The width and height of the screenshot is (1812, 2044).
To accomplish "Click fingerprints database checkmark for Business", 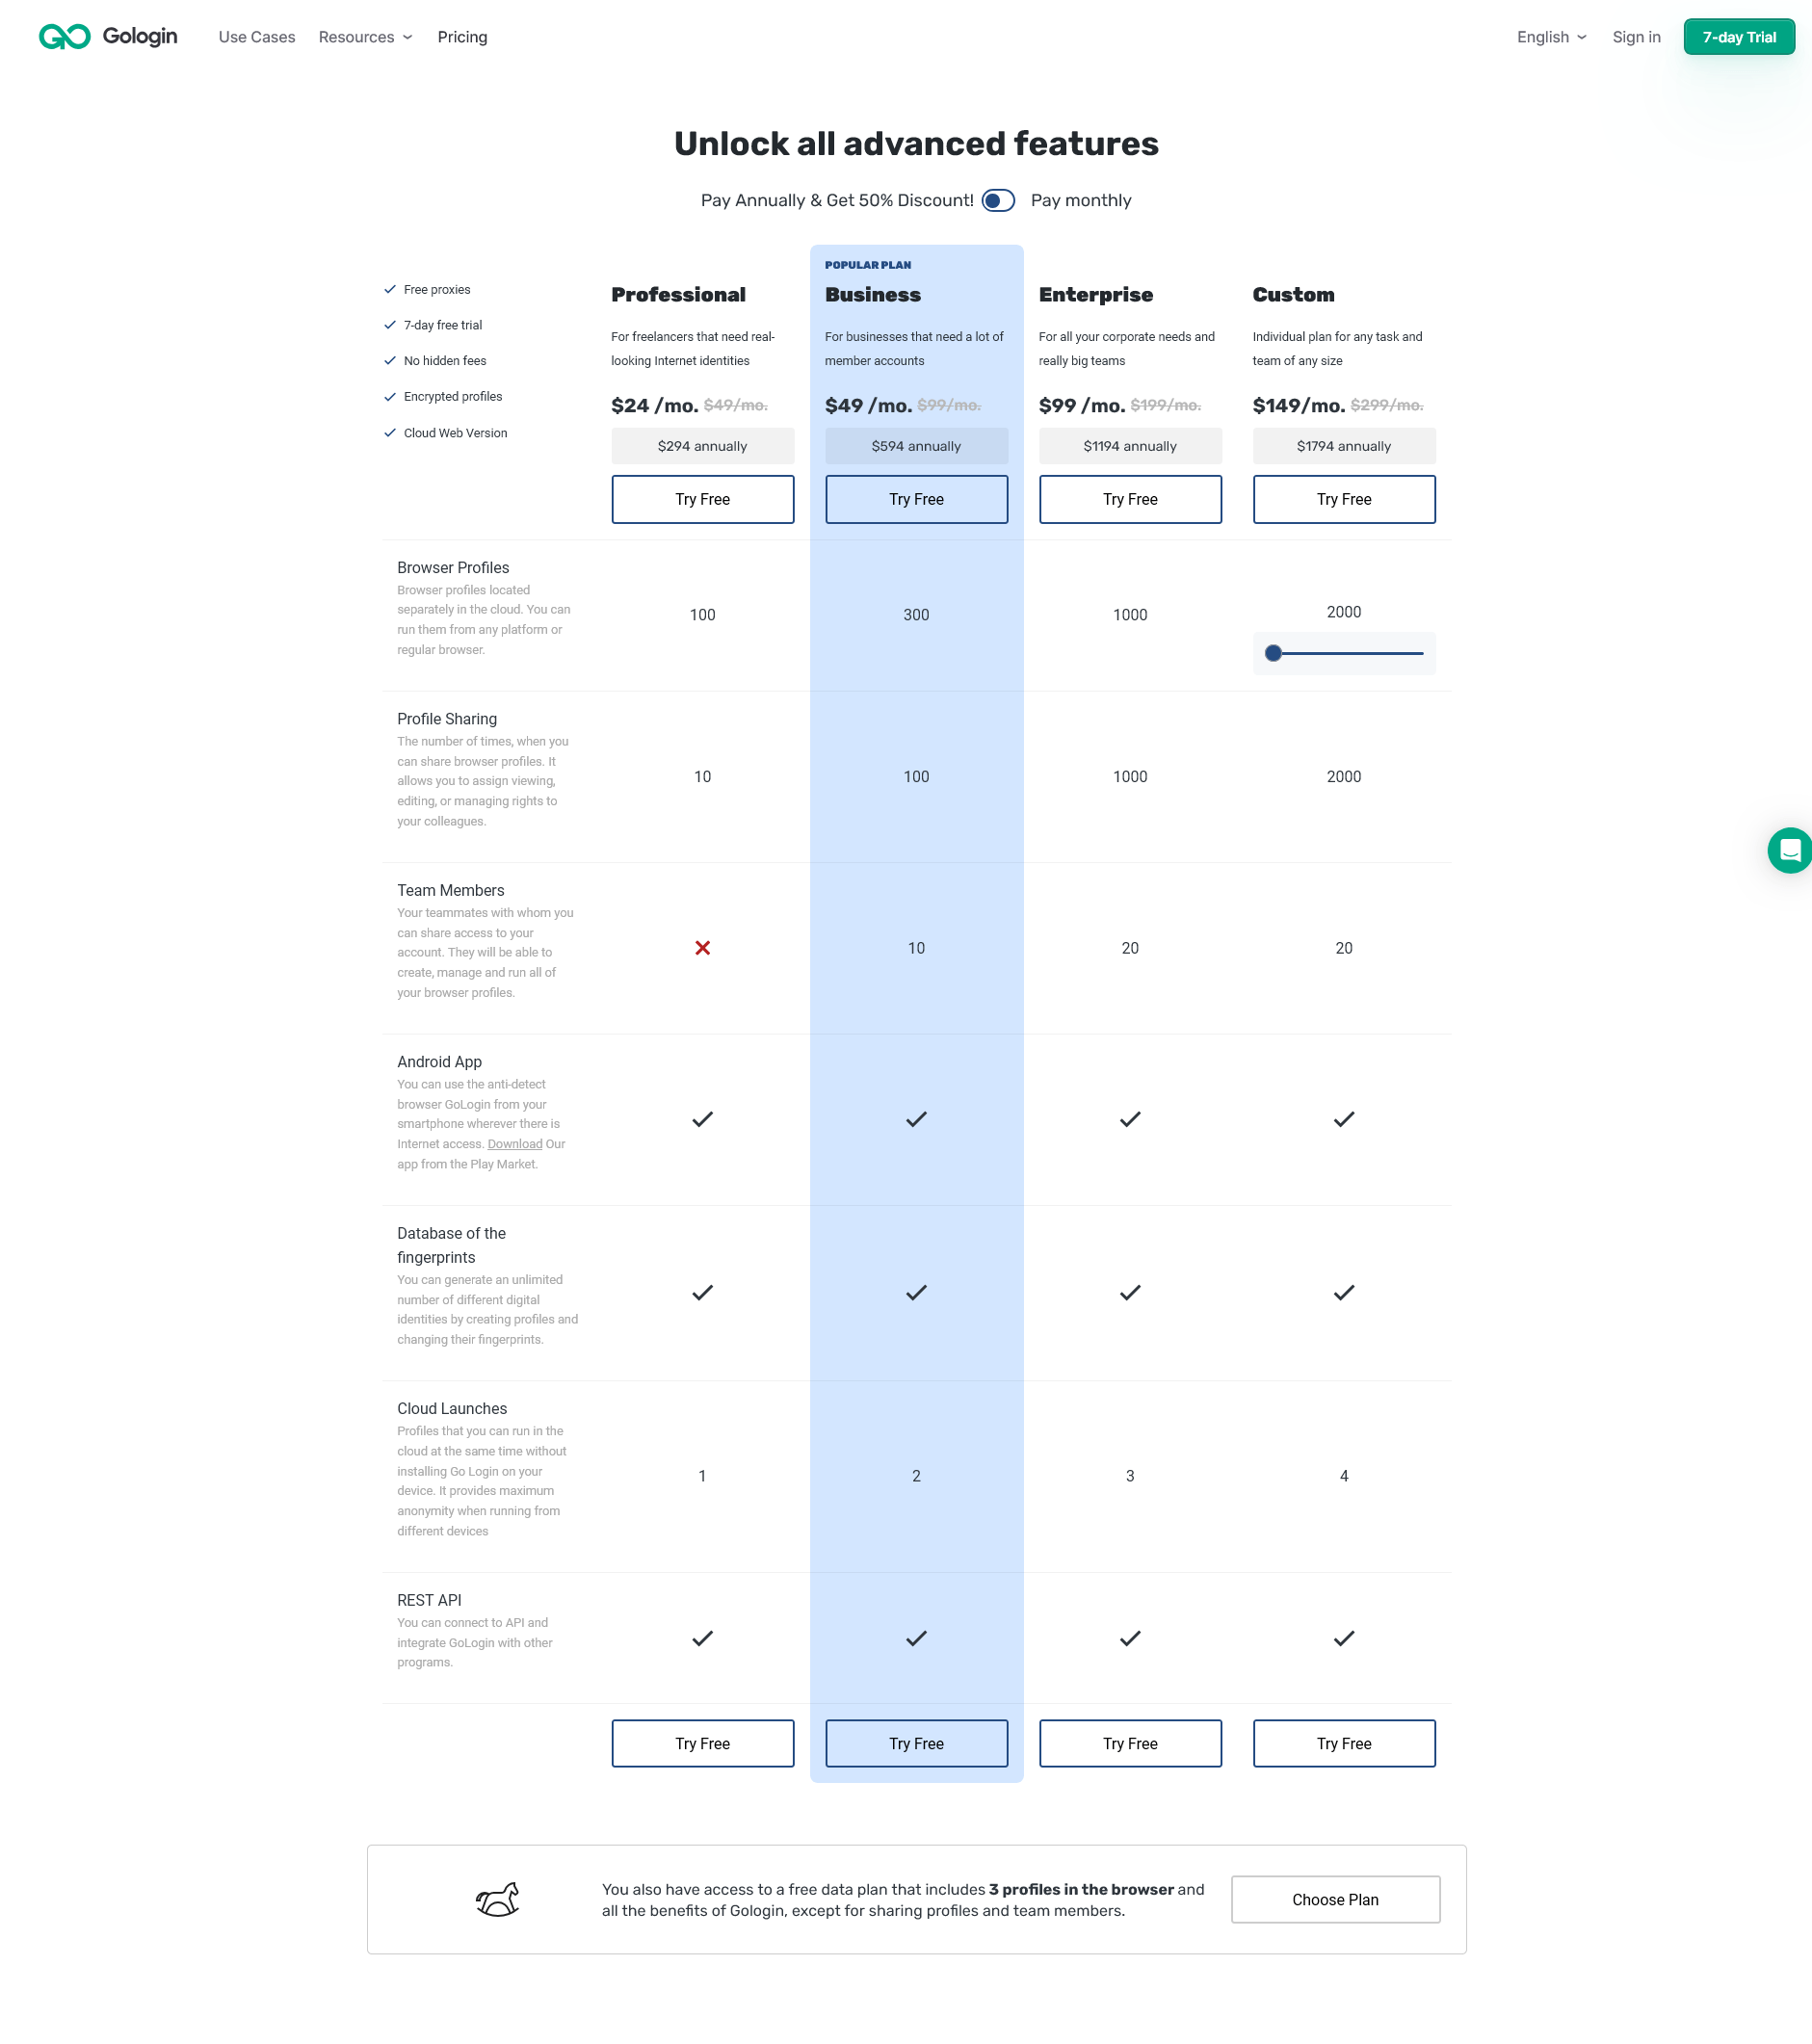I will click(x=916, y=1292).
